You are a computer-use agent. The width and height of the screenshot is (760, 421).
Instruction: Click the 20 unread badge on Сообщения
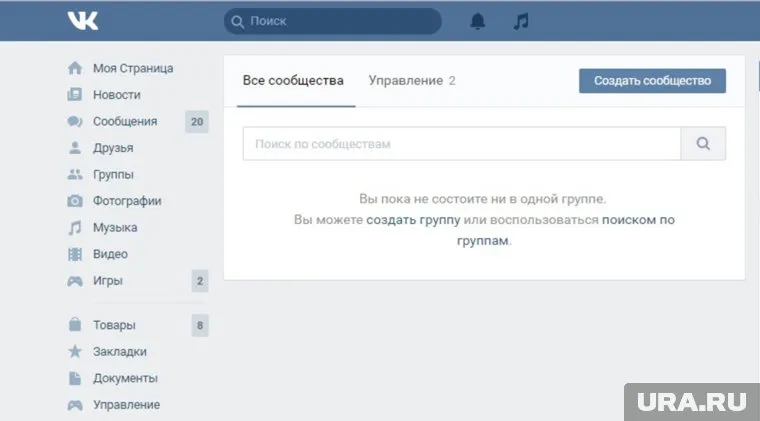pos(197,122)
